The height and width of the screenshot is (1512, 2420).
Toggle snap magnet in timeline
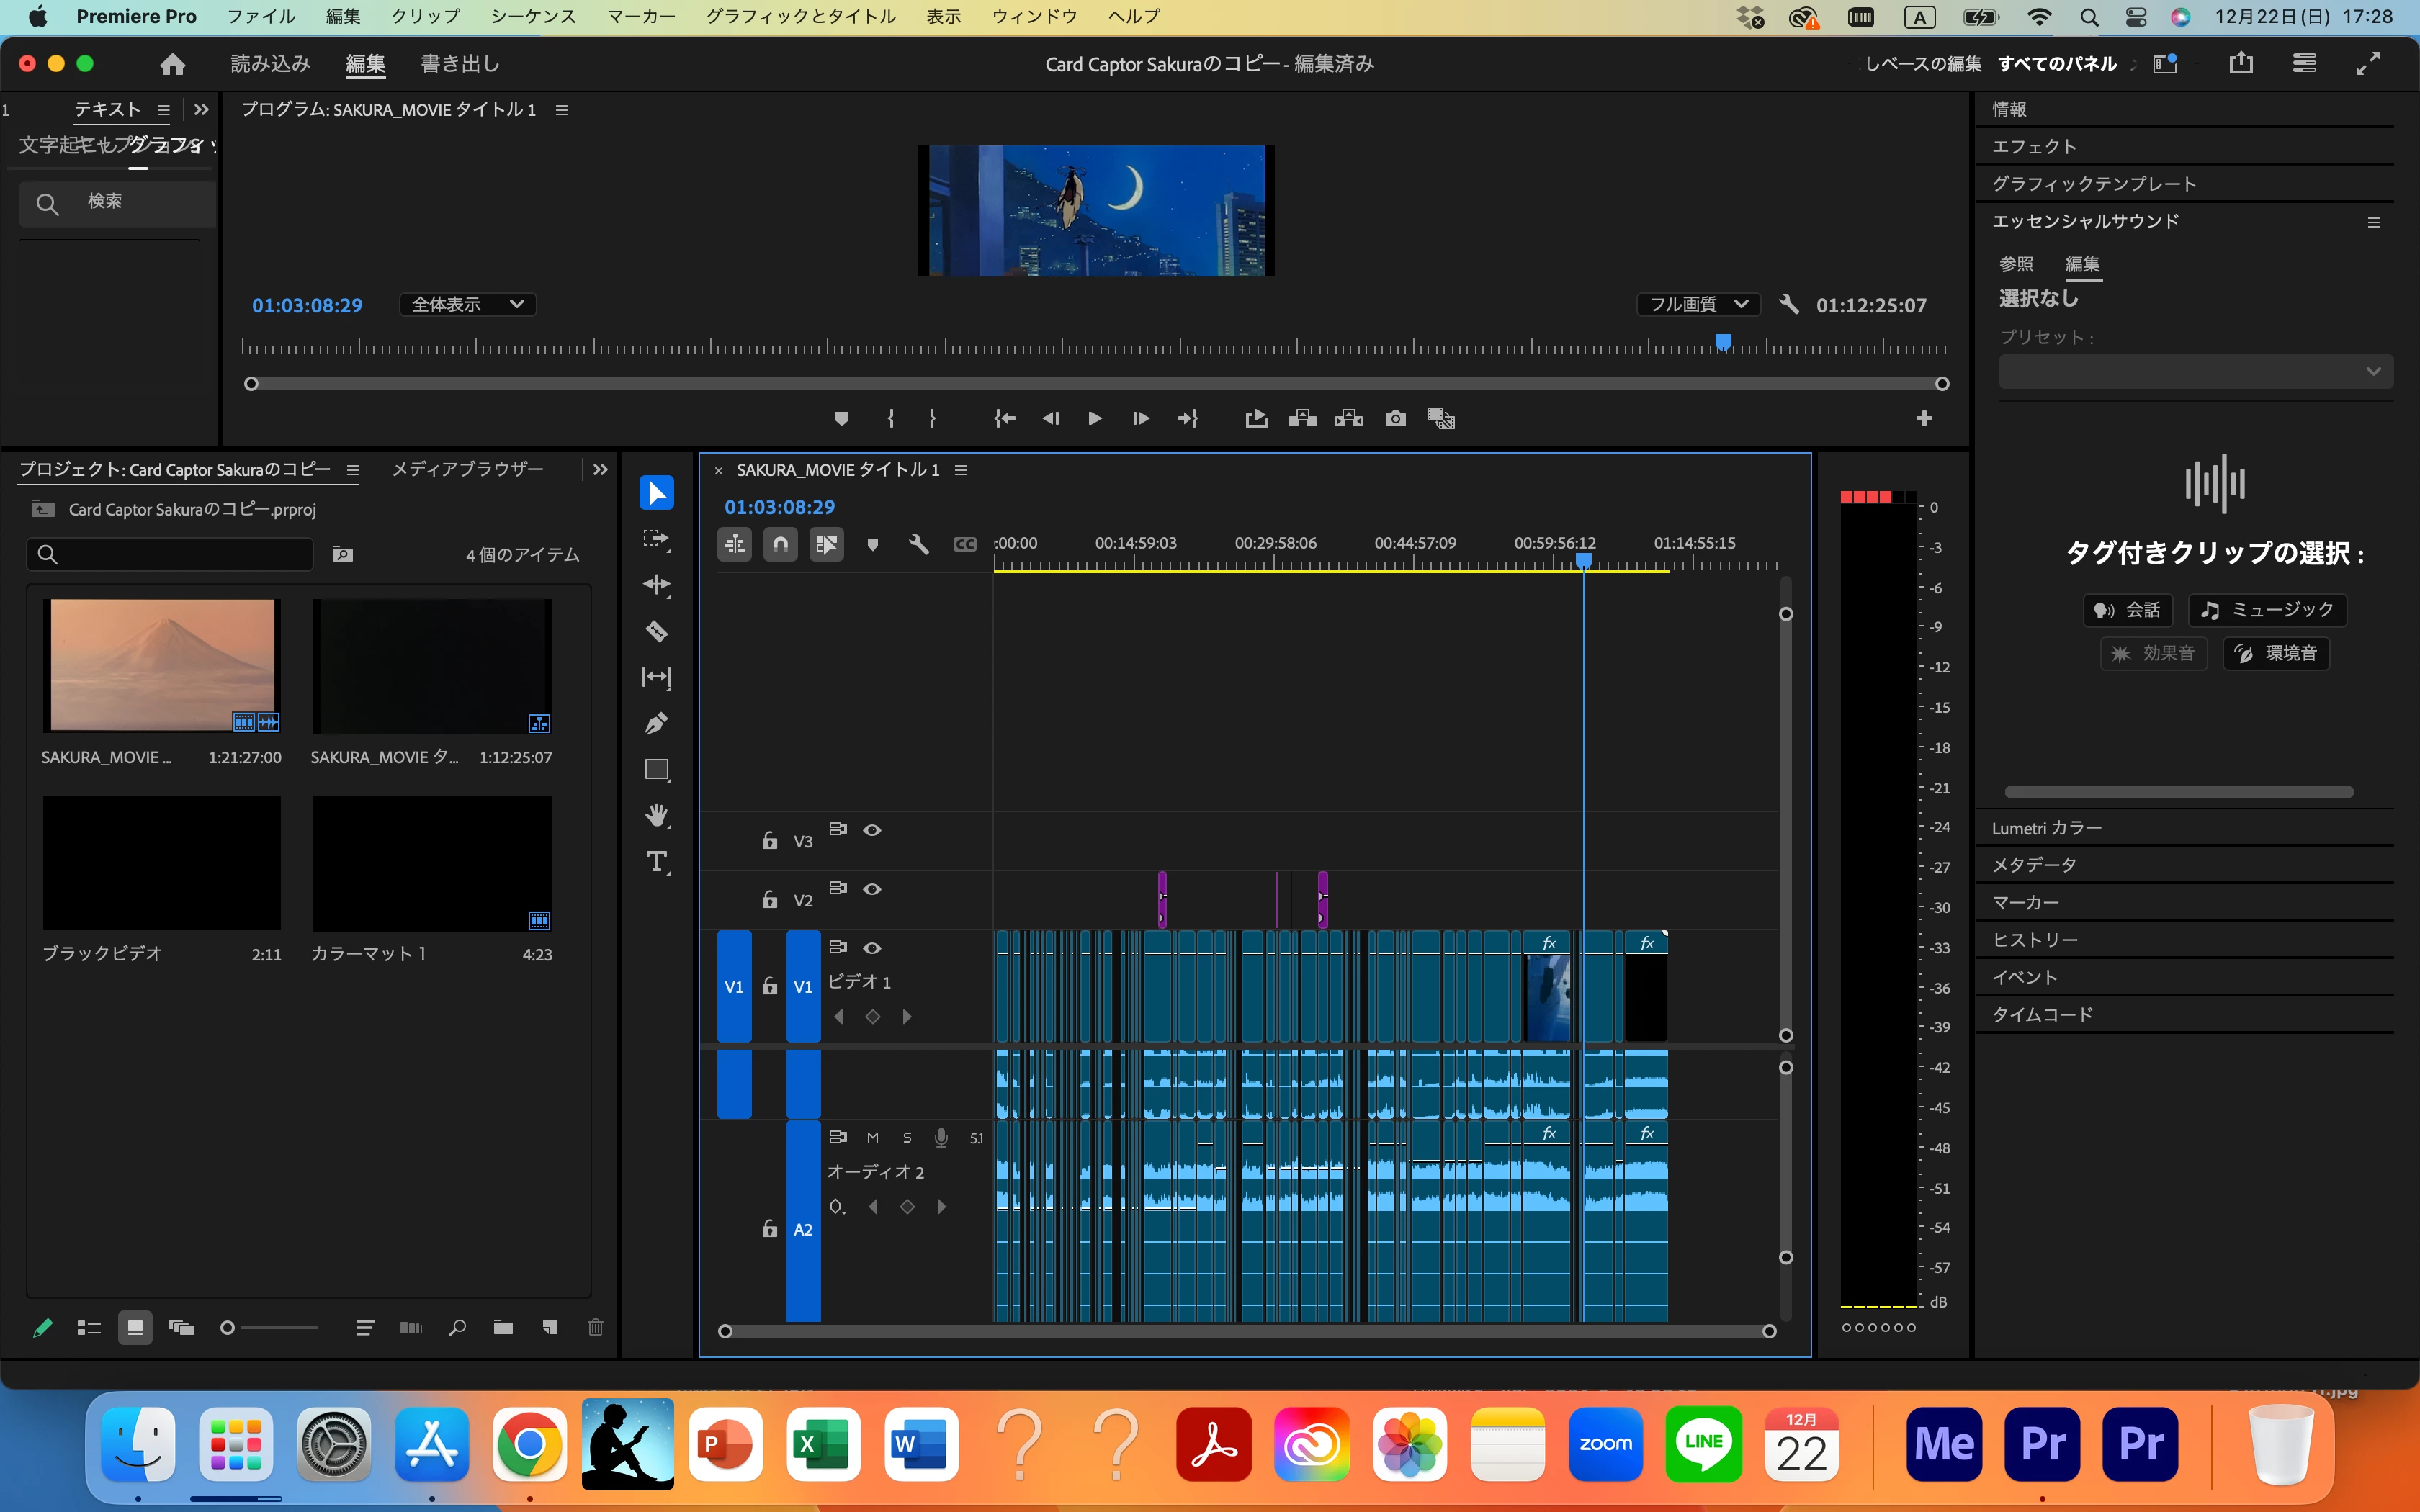[780, 544]
